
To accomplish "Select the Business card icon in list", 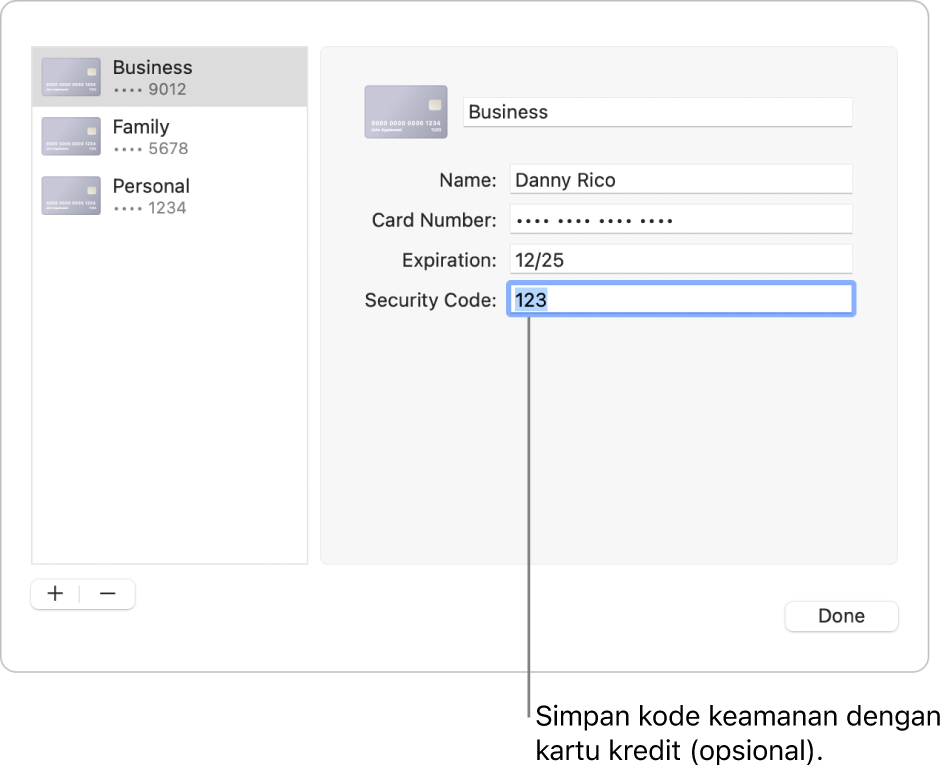I will click(71, 77).
